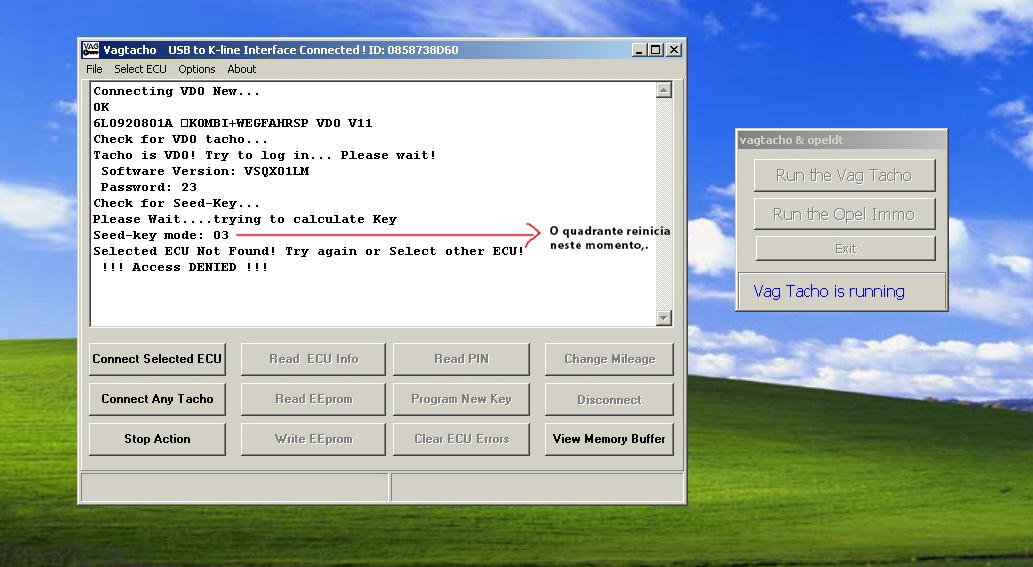Click the Read PIN button
Image resolution: width=1033 pixels, height=567 pixels.
(461, 359)
